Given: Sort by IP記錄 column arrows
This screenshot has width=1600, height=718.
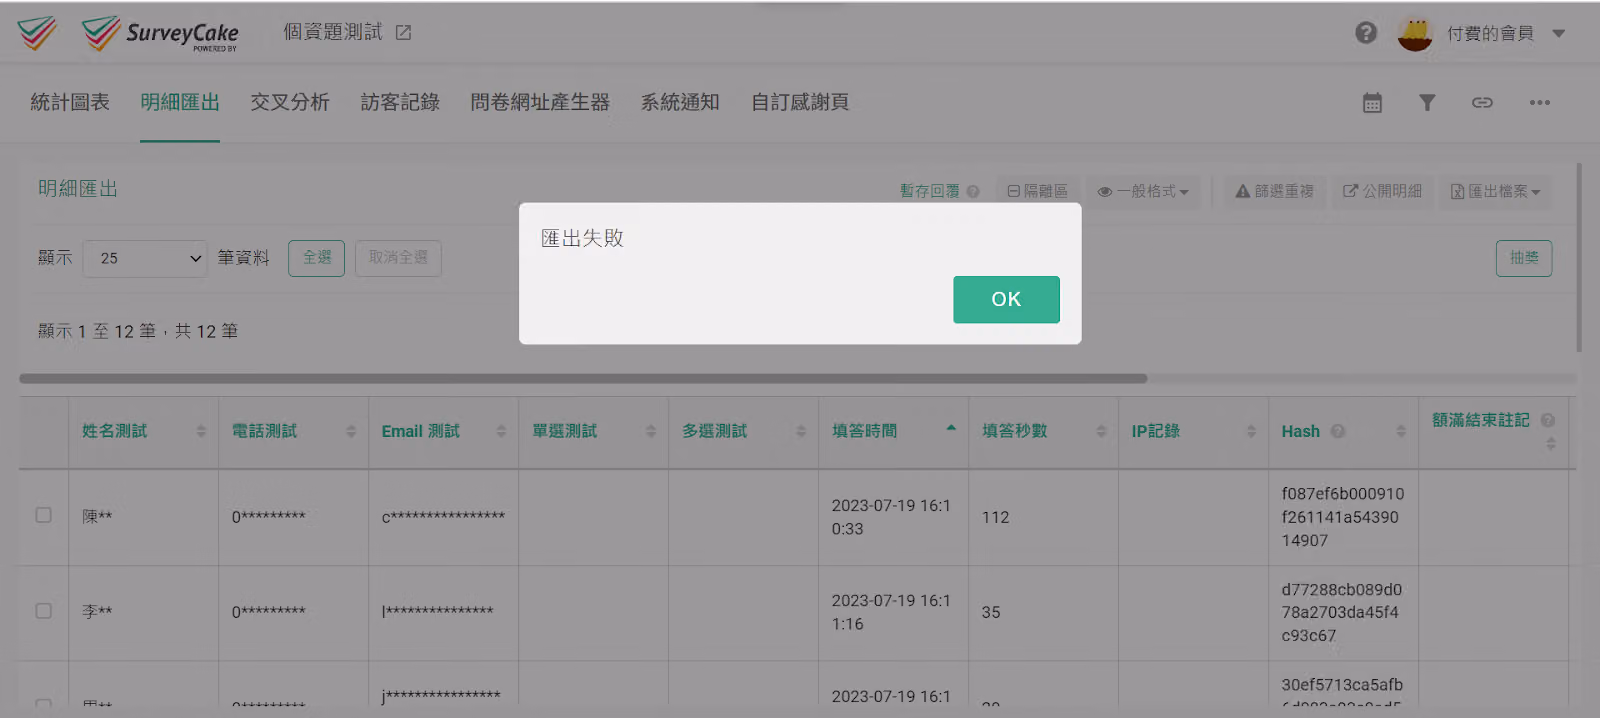Looking at the screenshot, I should (x=1251, y=431).
